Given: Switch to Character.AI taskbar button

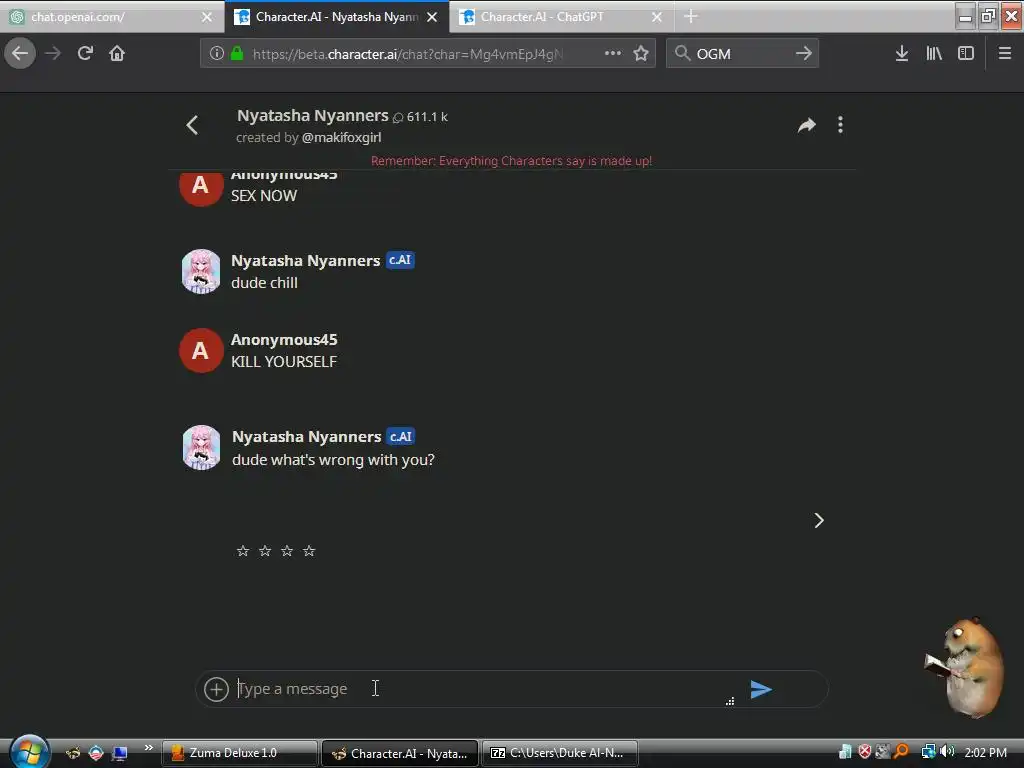Looking at the screenshot, I should coord(400,753).
